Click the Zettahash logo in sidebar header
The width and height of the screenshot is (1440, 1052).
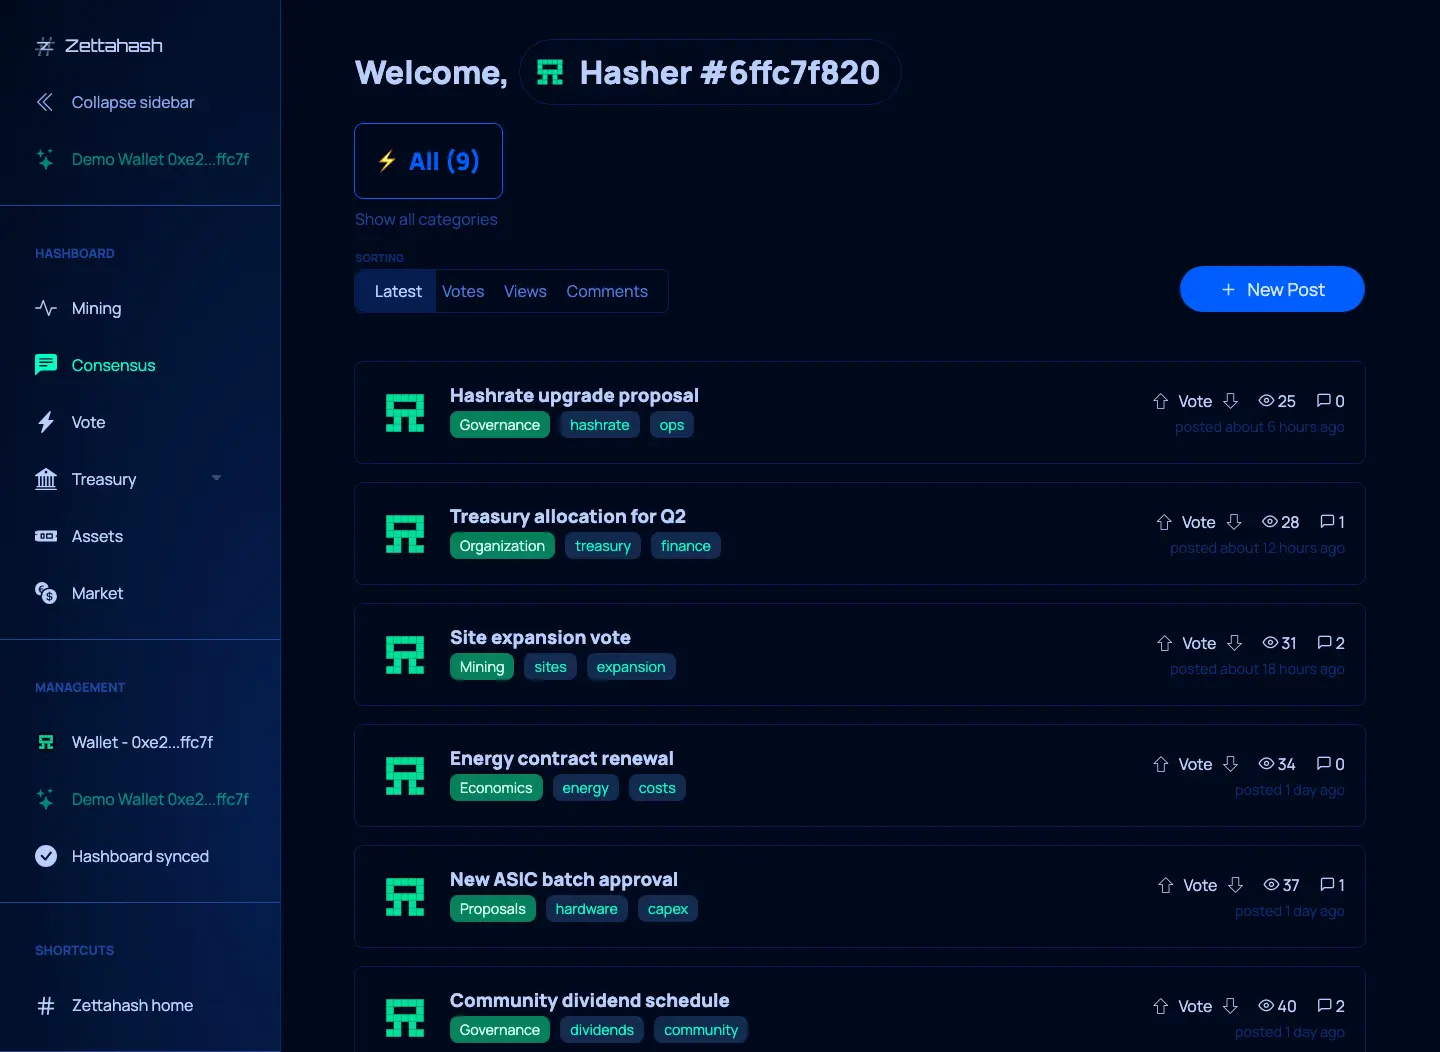pos(99,46)
